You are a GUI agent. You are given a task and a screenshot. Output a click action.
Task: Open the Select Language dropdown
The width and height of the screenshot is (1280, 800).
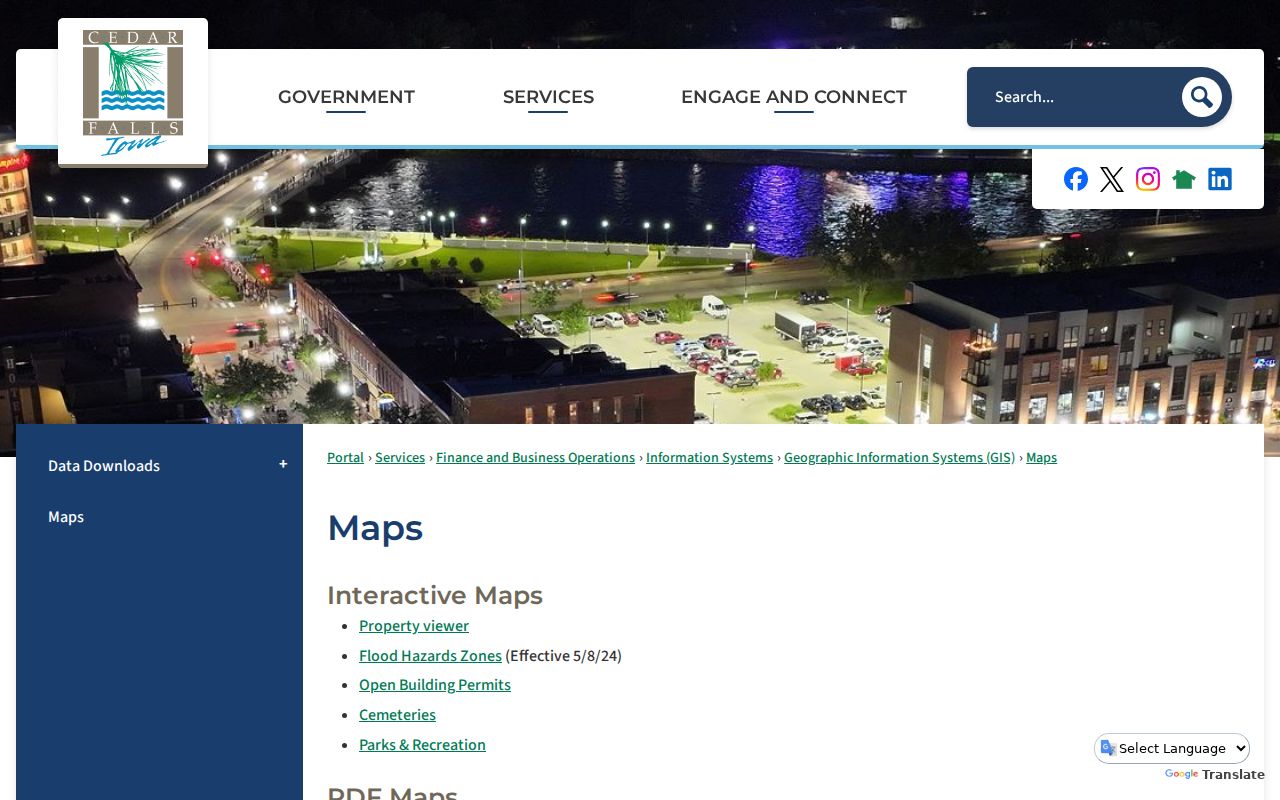[1172, 748]
